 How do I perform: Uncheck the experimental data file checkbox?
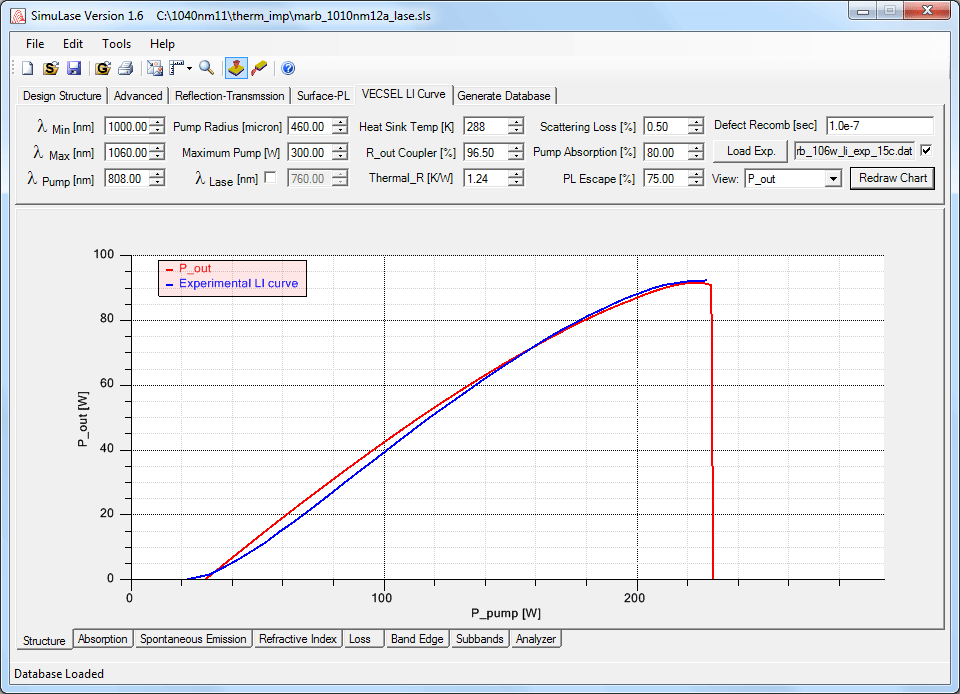(x=926, y=151)
